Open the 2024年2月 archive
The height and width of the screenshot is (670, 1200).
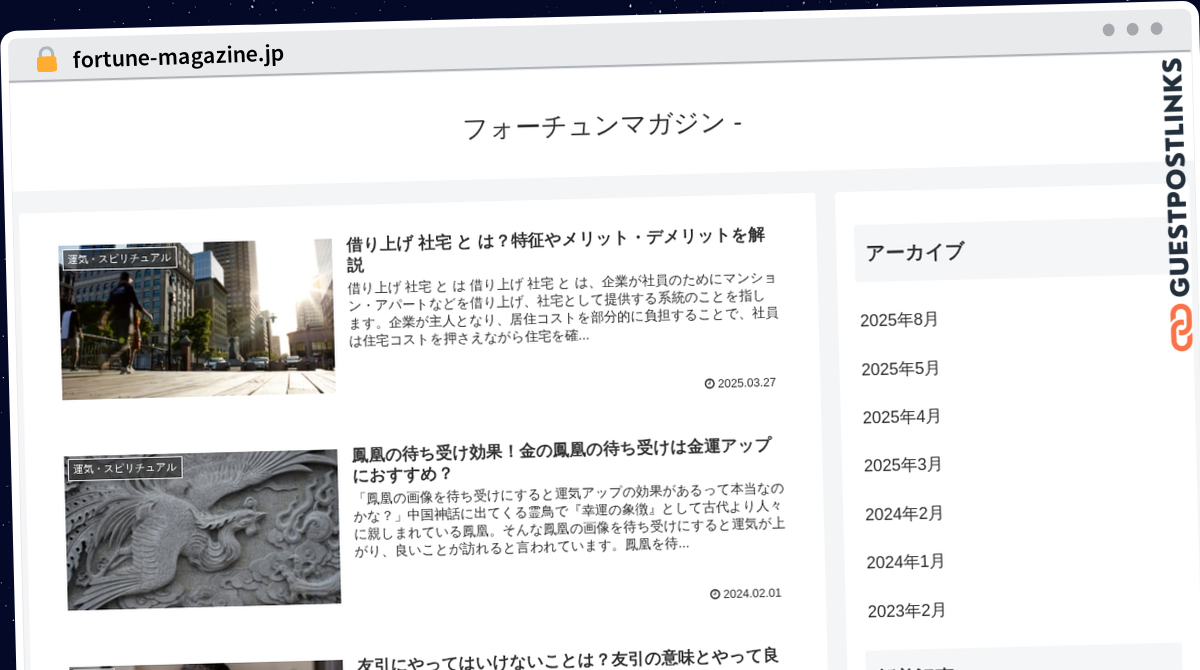(x=904, y=514)
